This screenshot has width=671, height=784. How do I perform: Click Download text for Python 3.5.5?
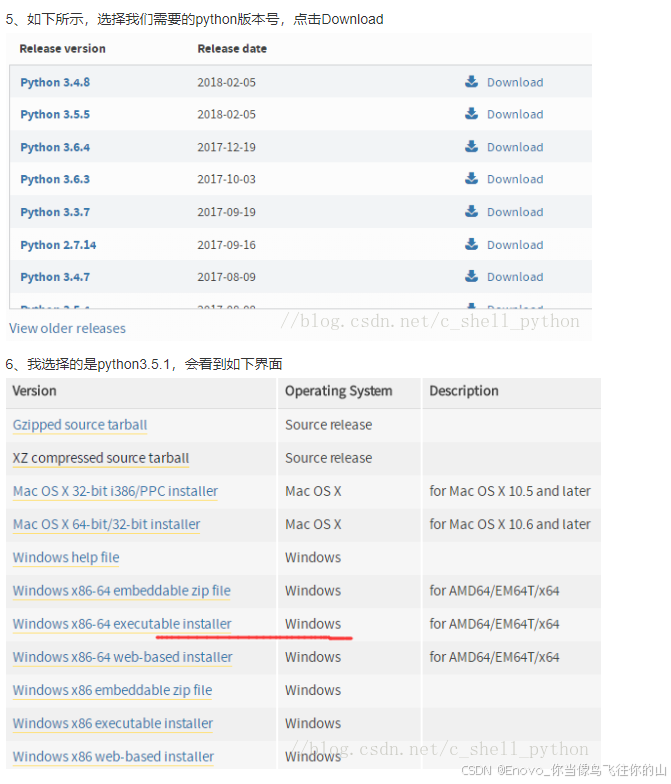[515, 114]
